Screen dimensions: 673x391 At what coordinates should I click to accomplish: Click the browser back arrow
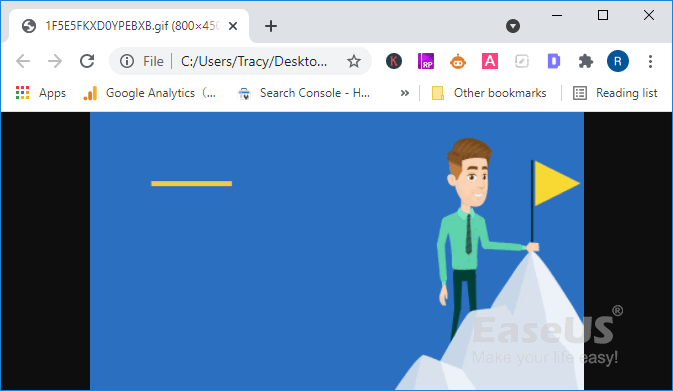[x=23, y=61]
